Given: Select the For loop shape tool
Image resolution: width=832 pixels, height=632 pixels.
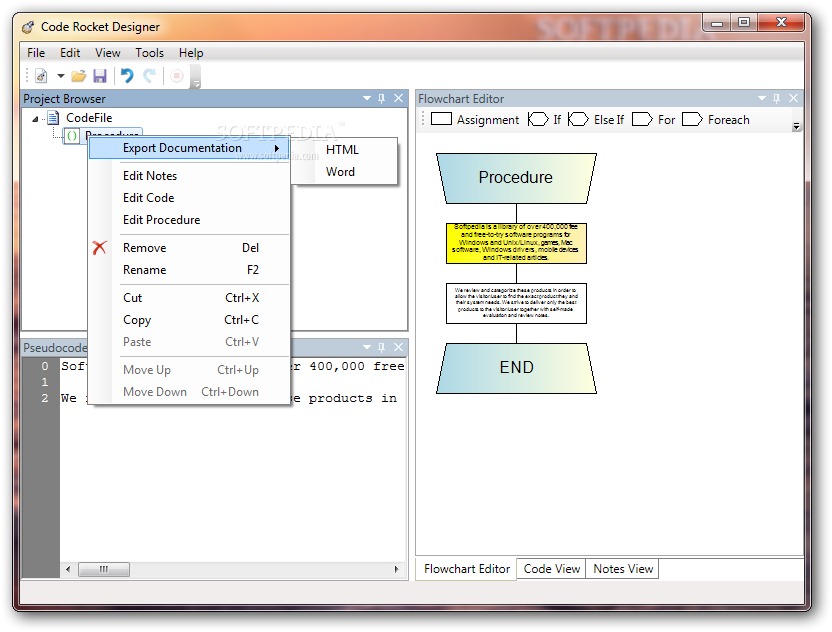Looking at the screenshot, I should (654, 120).
